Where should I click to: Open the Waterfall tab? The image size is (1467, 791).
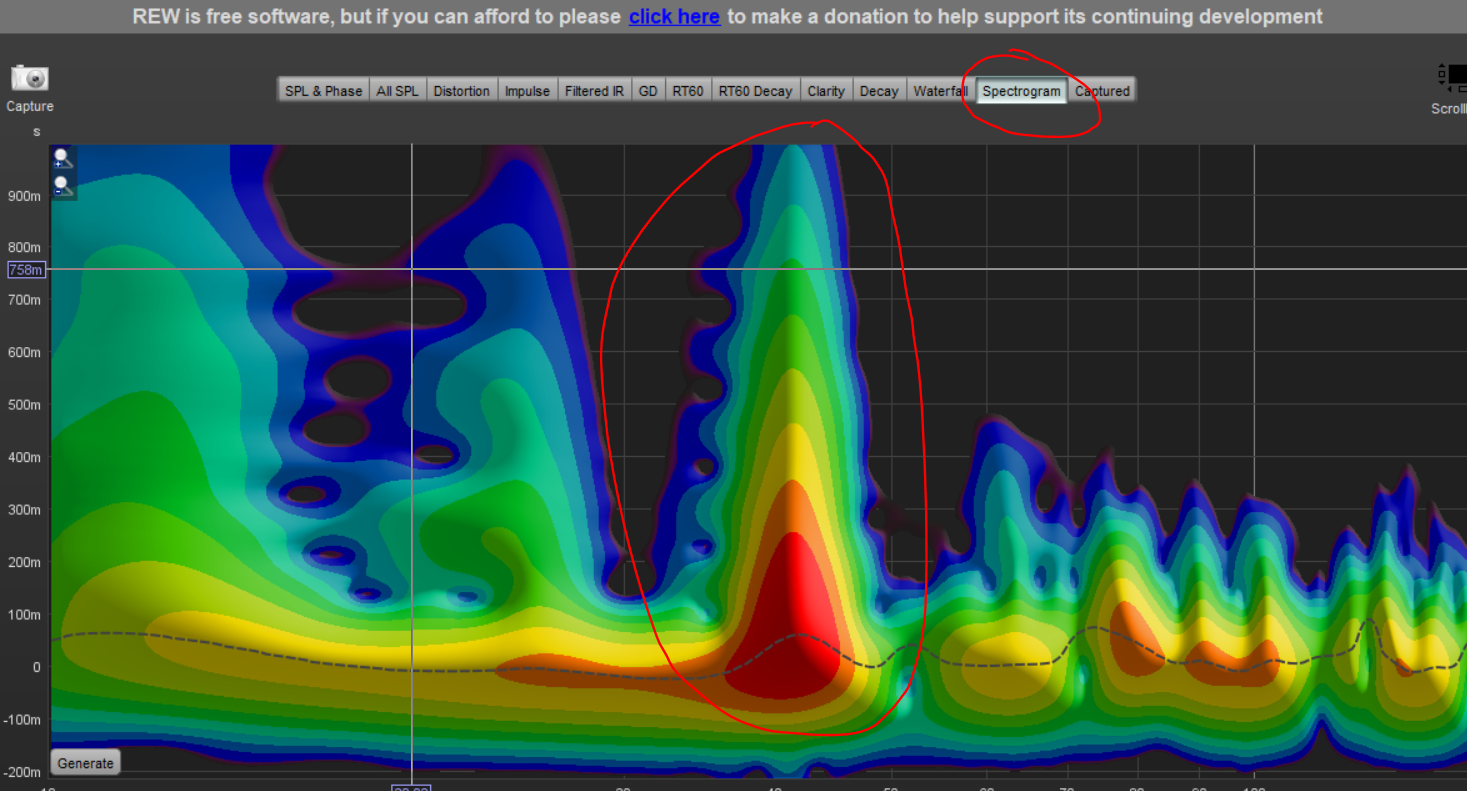click(940, 91)
